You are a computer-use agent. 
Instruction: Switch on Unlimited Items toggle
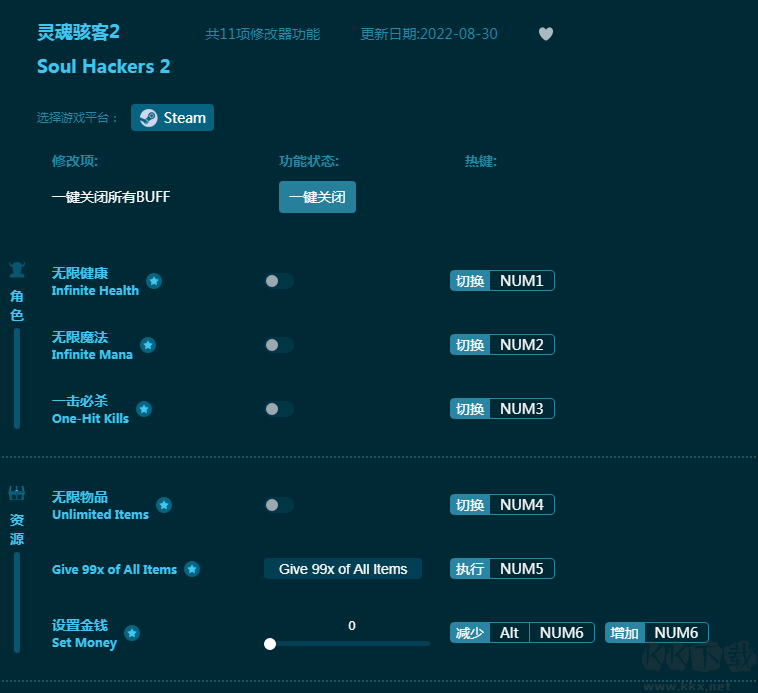point(279,505)
